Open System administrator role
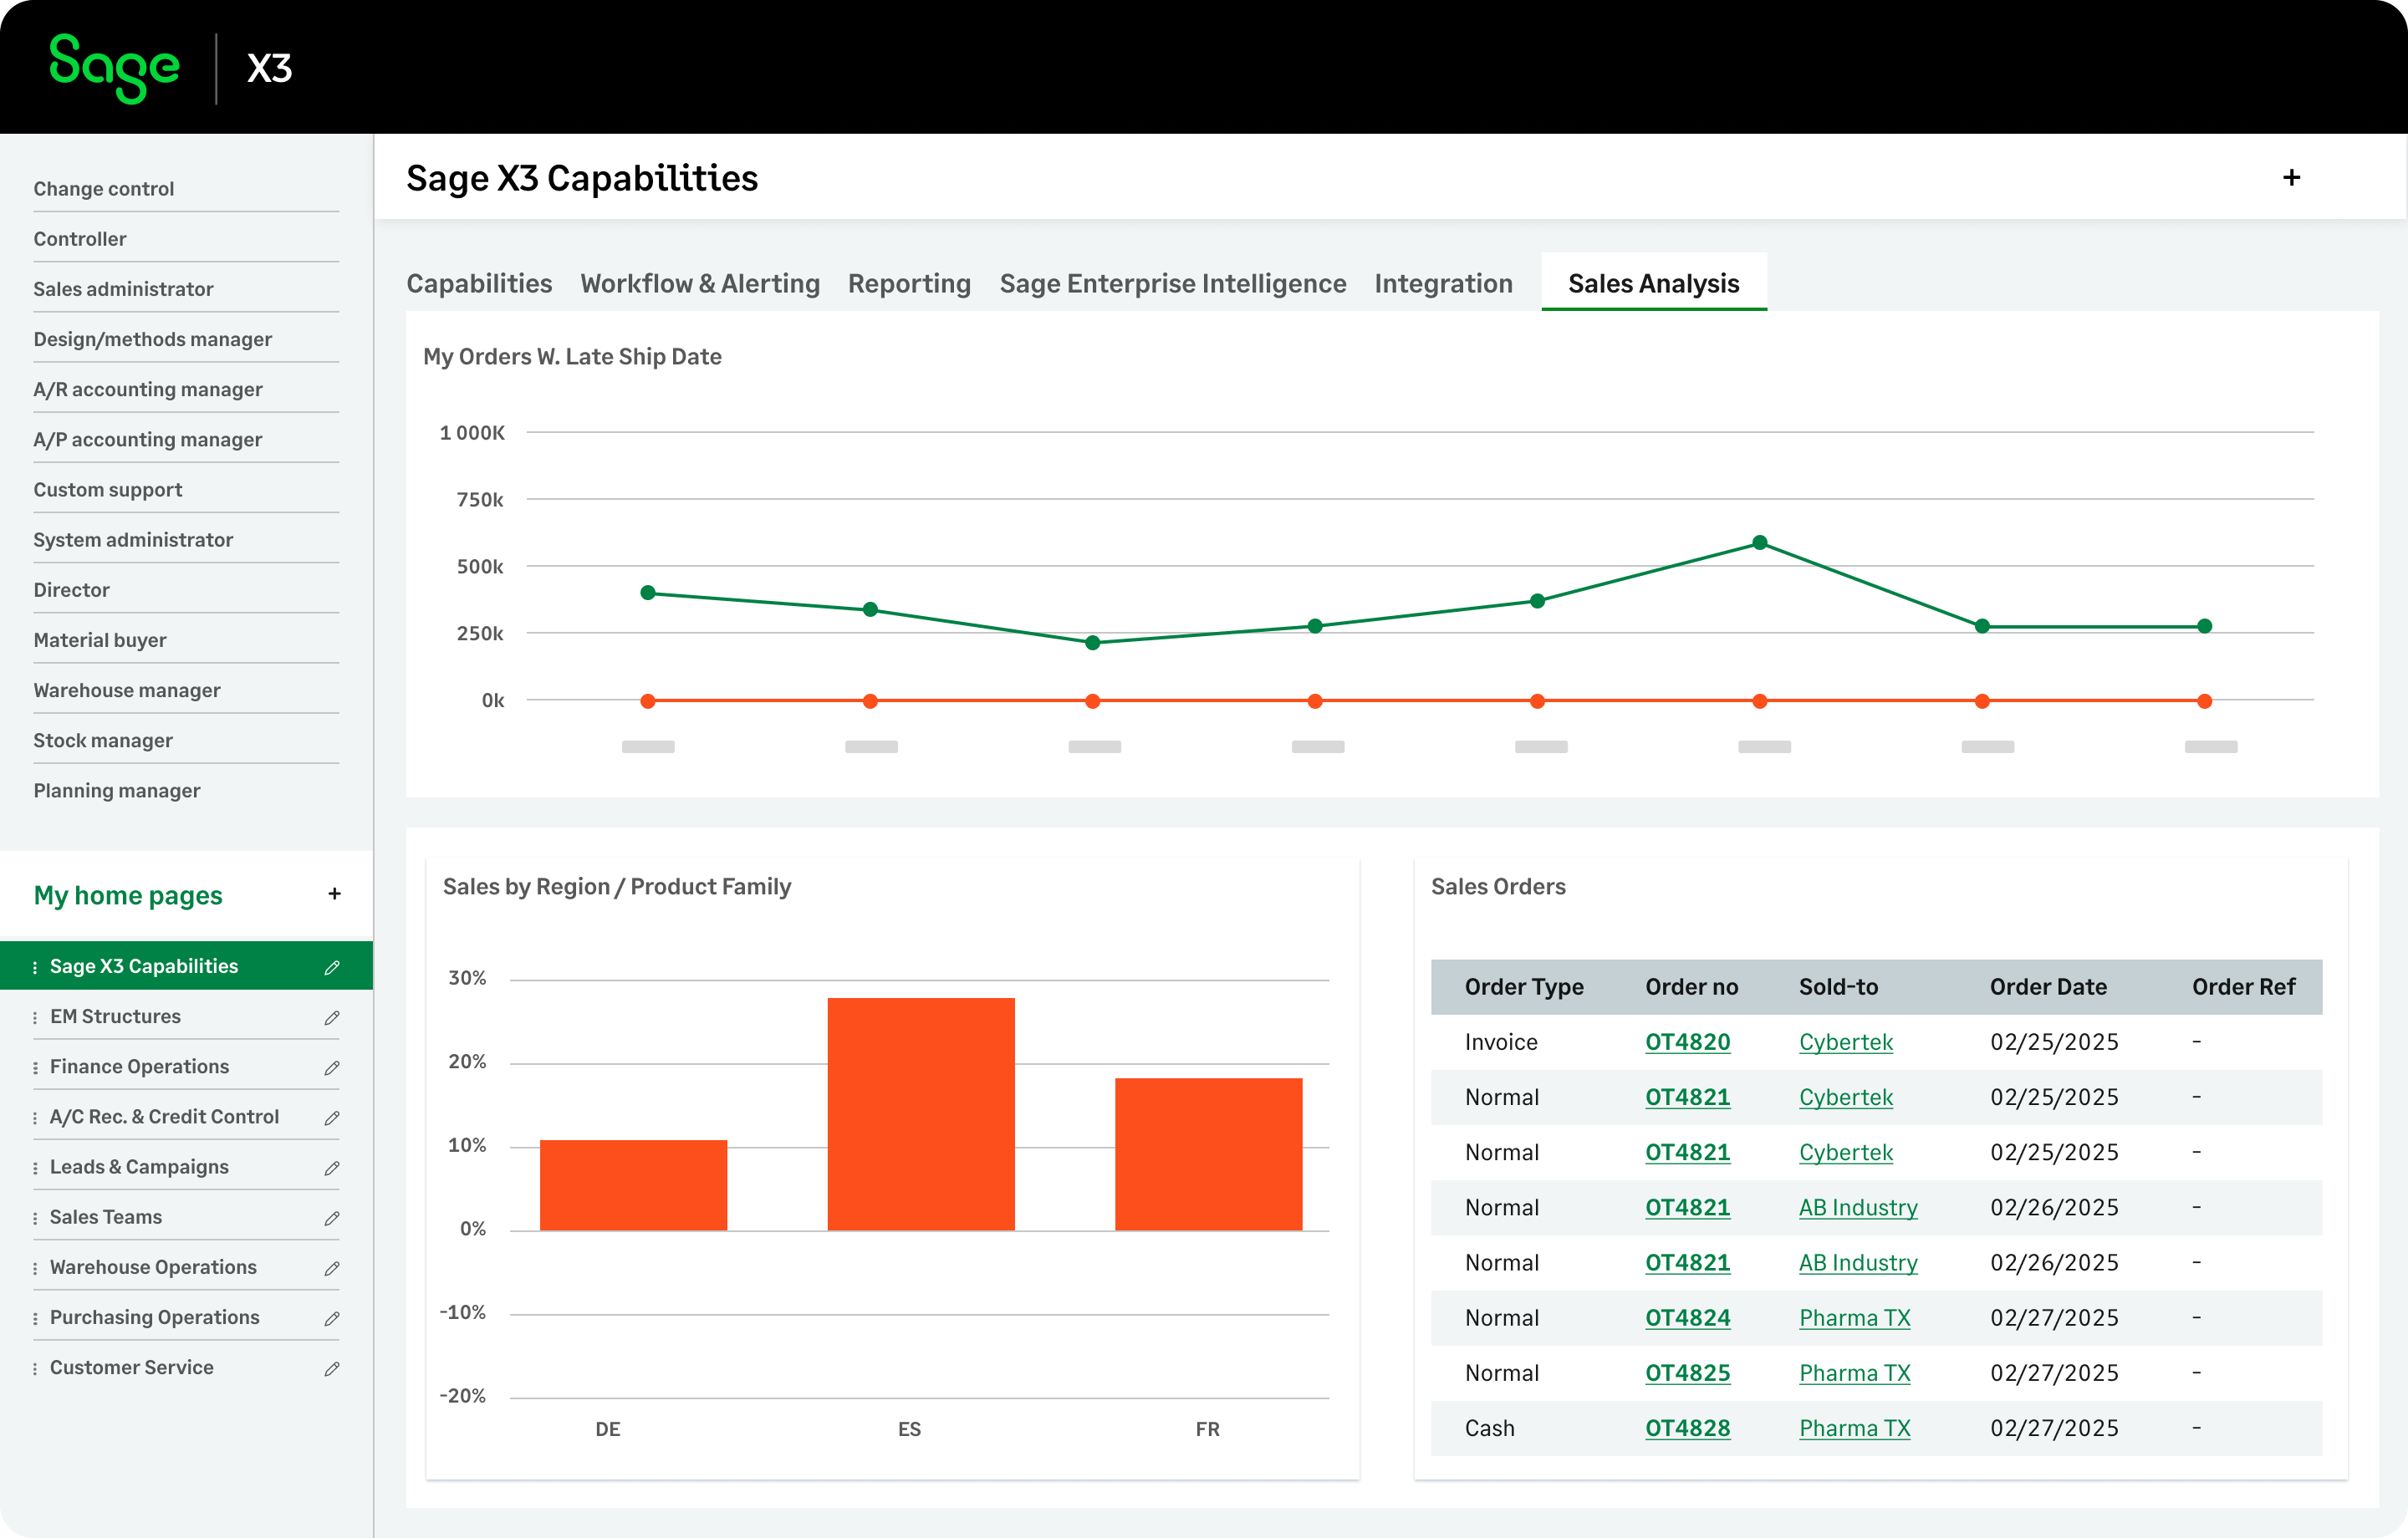 pyautogui.click(x=133, y=540)
